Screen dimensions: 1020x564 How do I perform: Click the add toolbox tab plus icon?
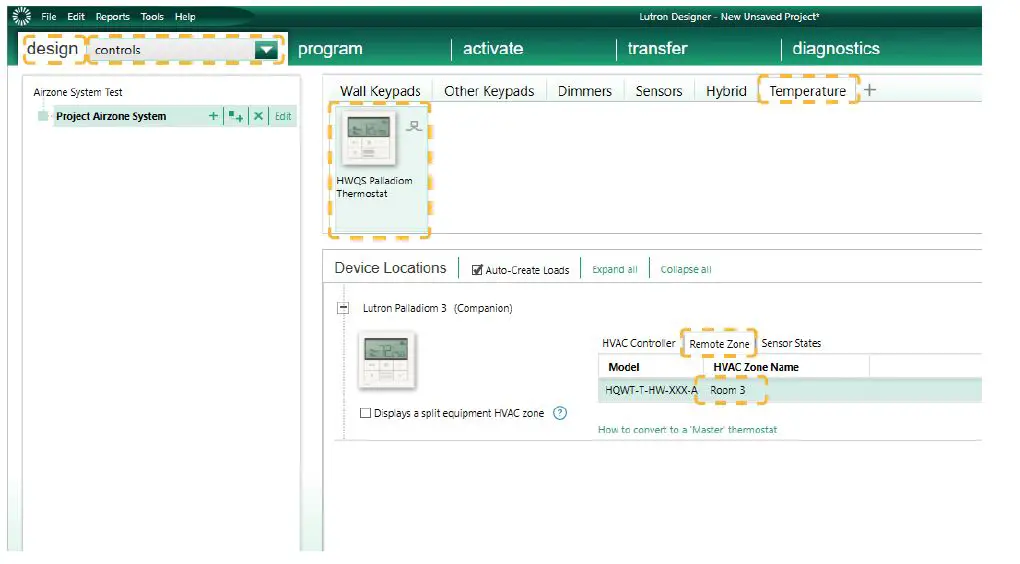pos(870,90)
